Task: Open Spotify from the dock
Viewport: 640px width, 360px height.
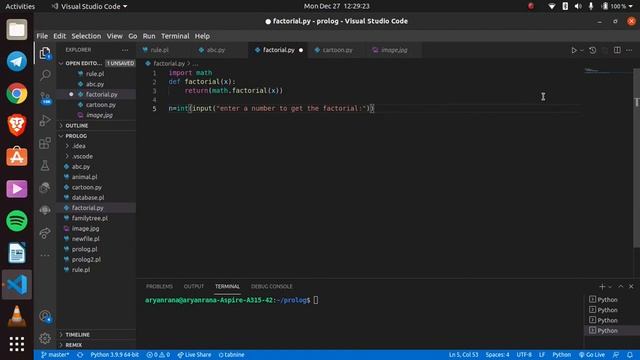Action: tap(17, 221)
